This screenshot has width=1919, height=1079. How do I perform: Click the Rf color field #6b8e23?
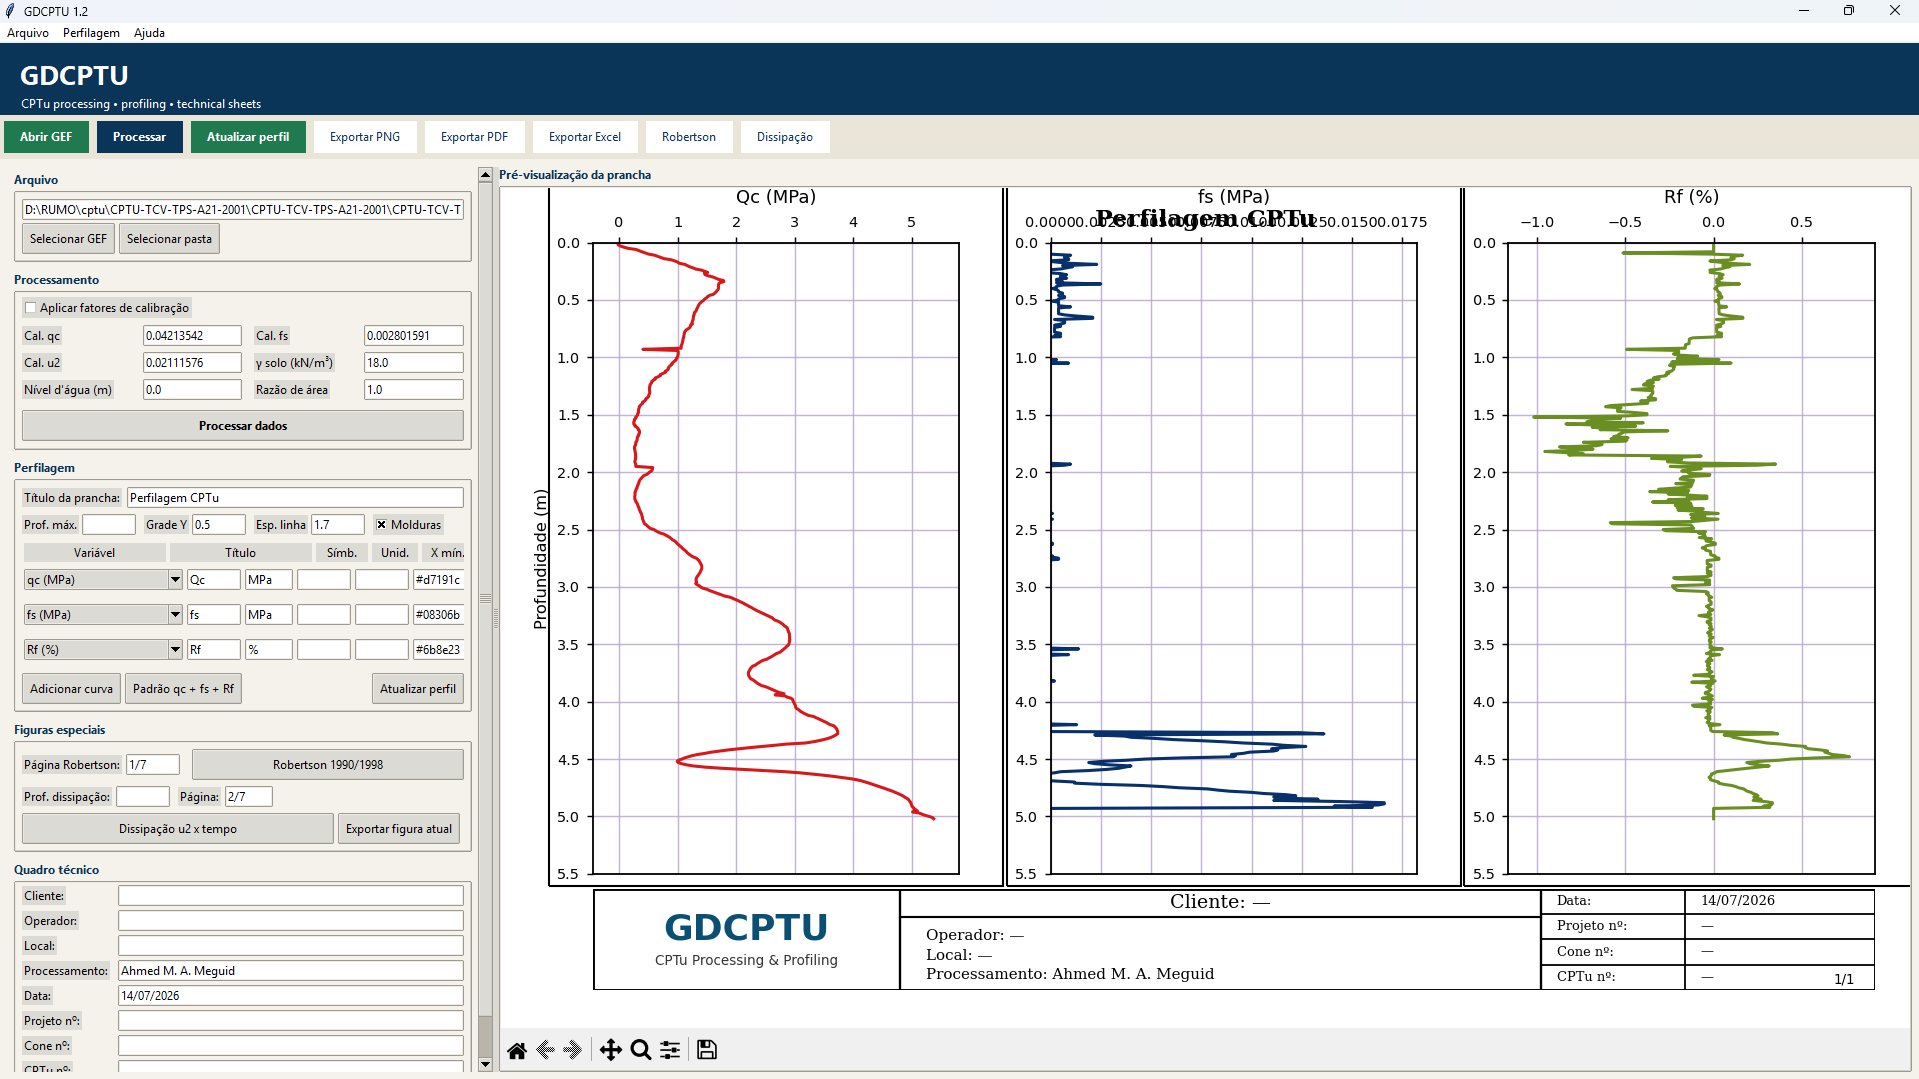click(x=439, y=650)
